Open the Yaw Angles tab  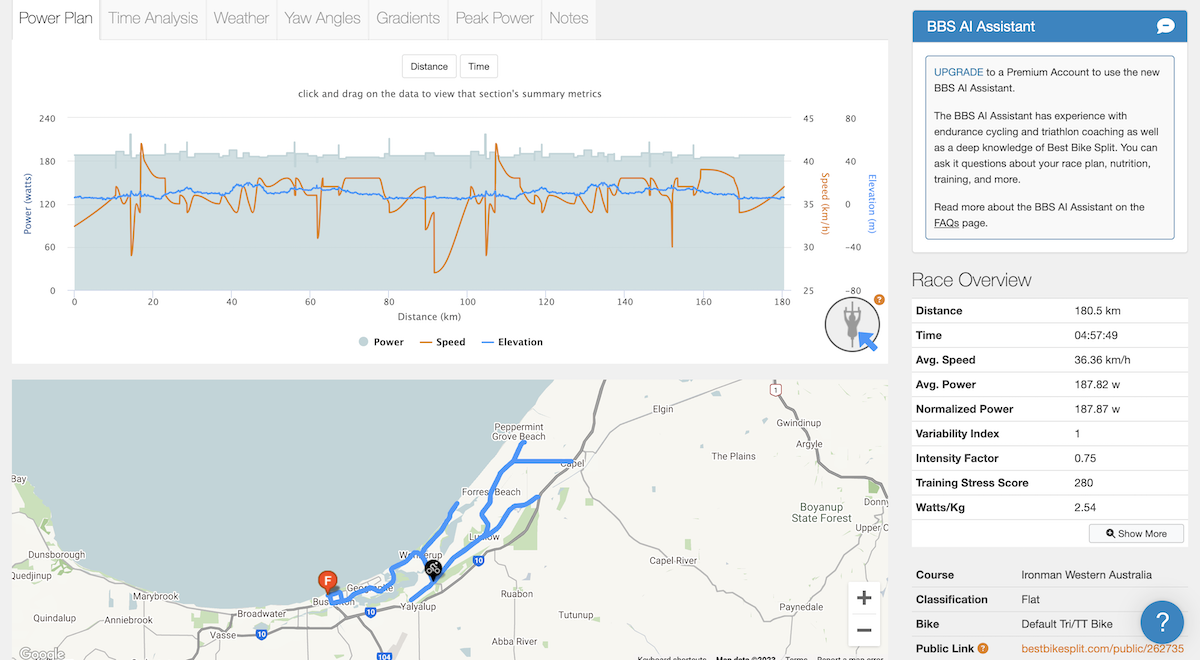pyautogui.click(x=322, y=18)
